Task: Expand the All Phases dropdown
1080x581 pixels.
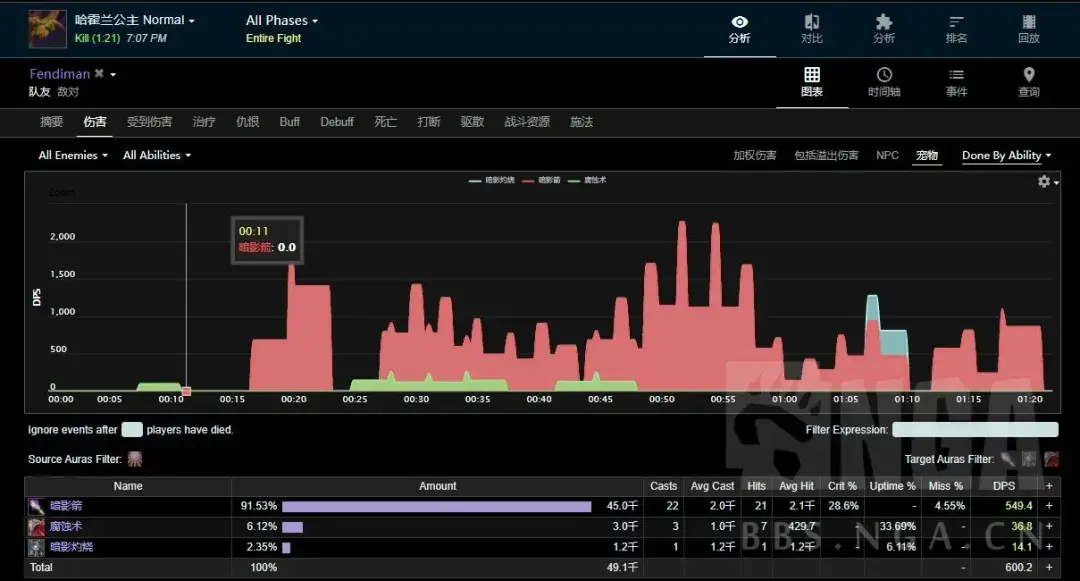Action: (x=281, y=20)
